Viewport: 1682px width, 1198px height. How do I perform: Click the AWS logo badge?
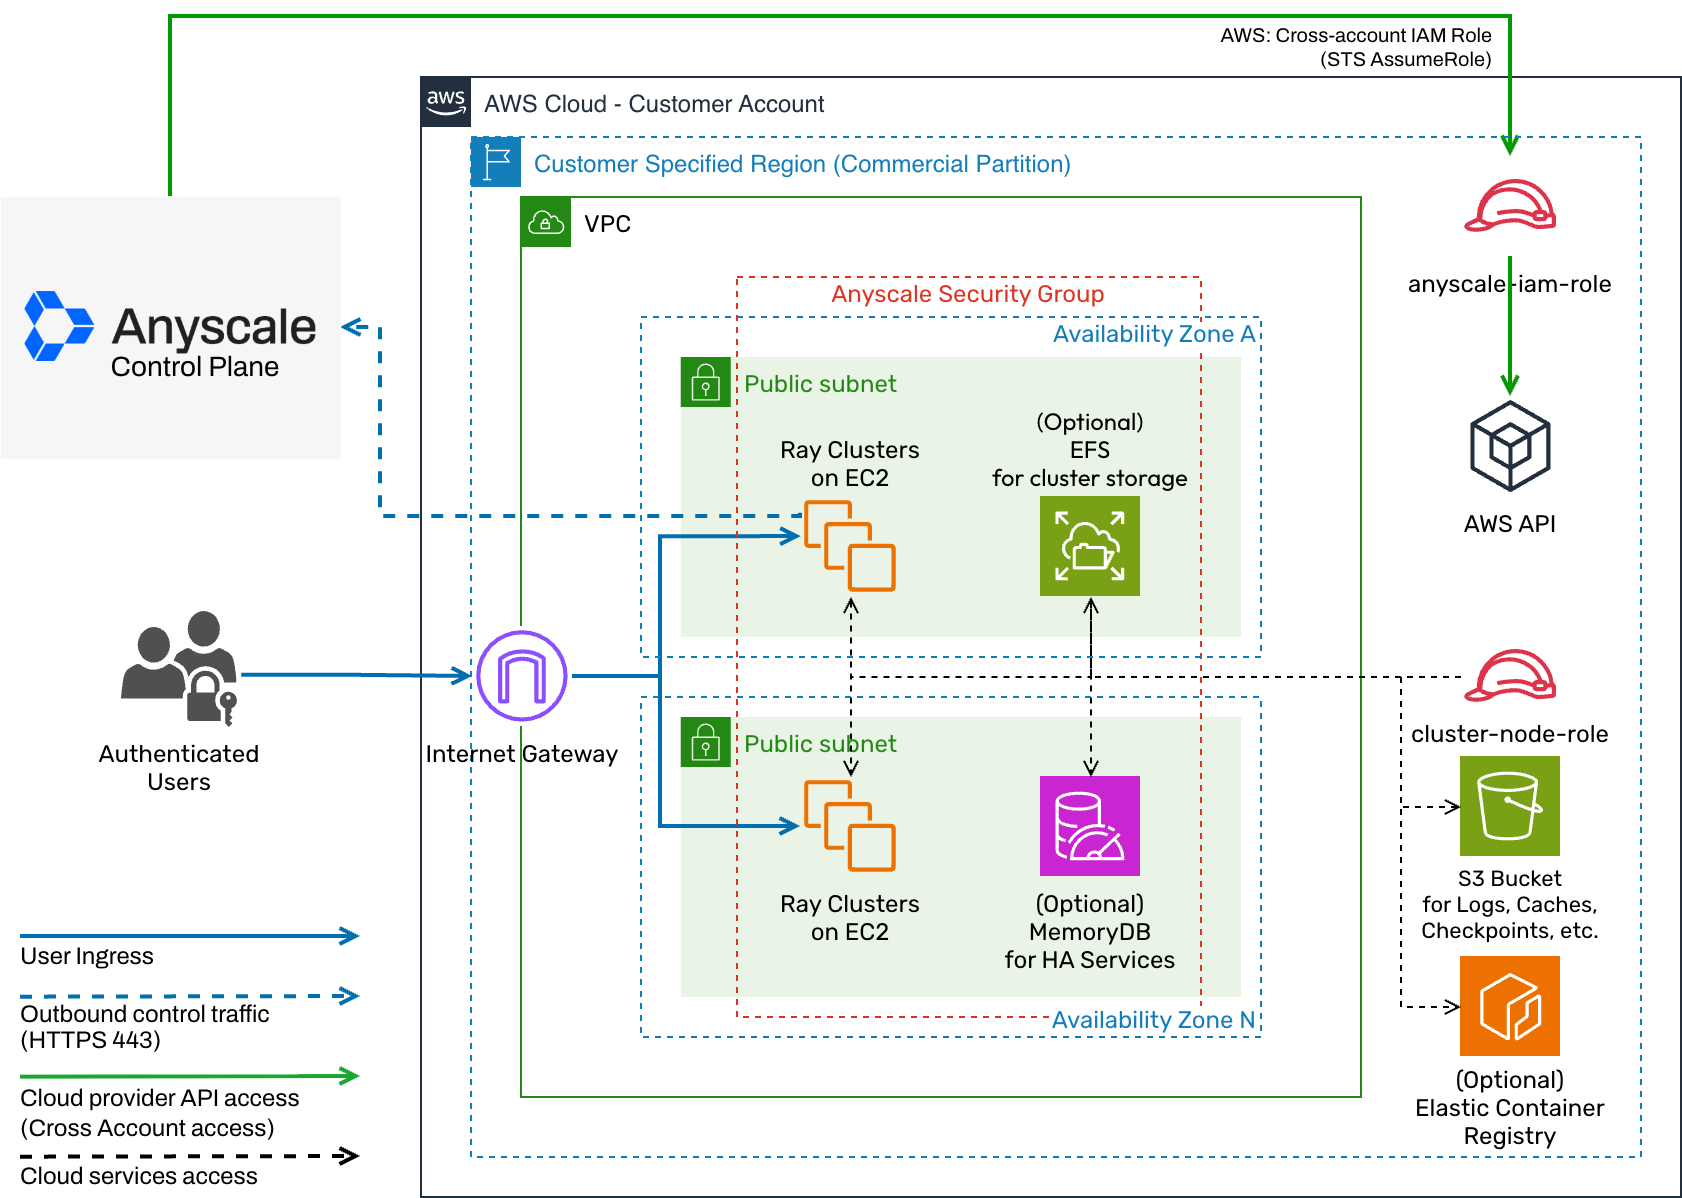click(x=446, y=102)
